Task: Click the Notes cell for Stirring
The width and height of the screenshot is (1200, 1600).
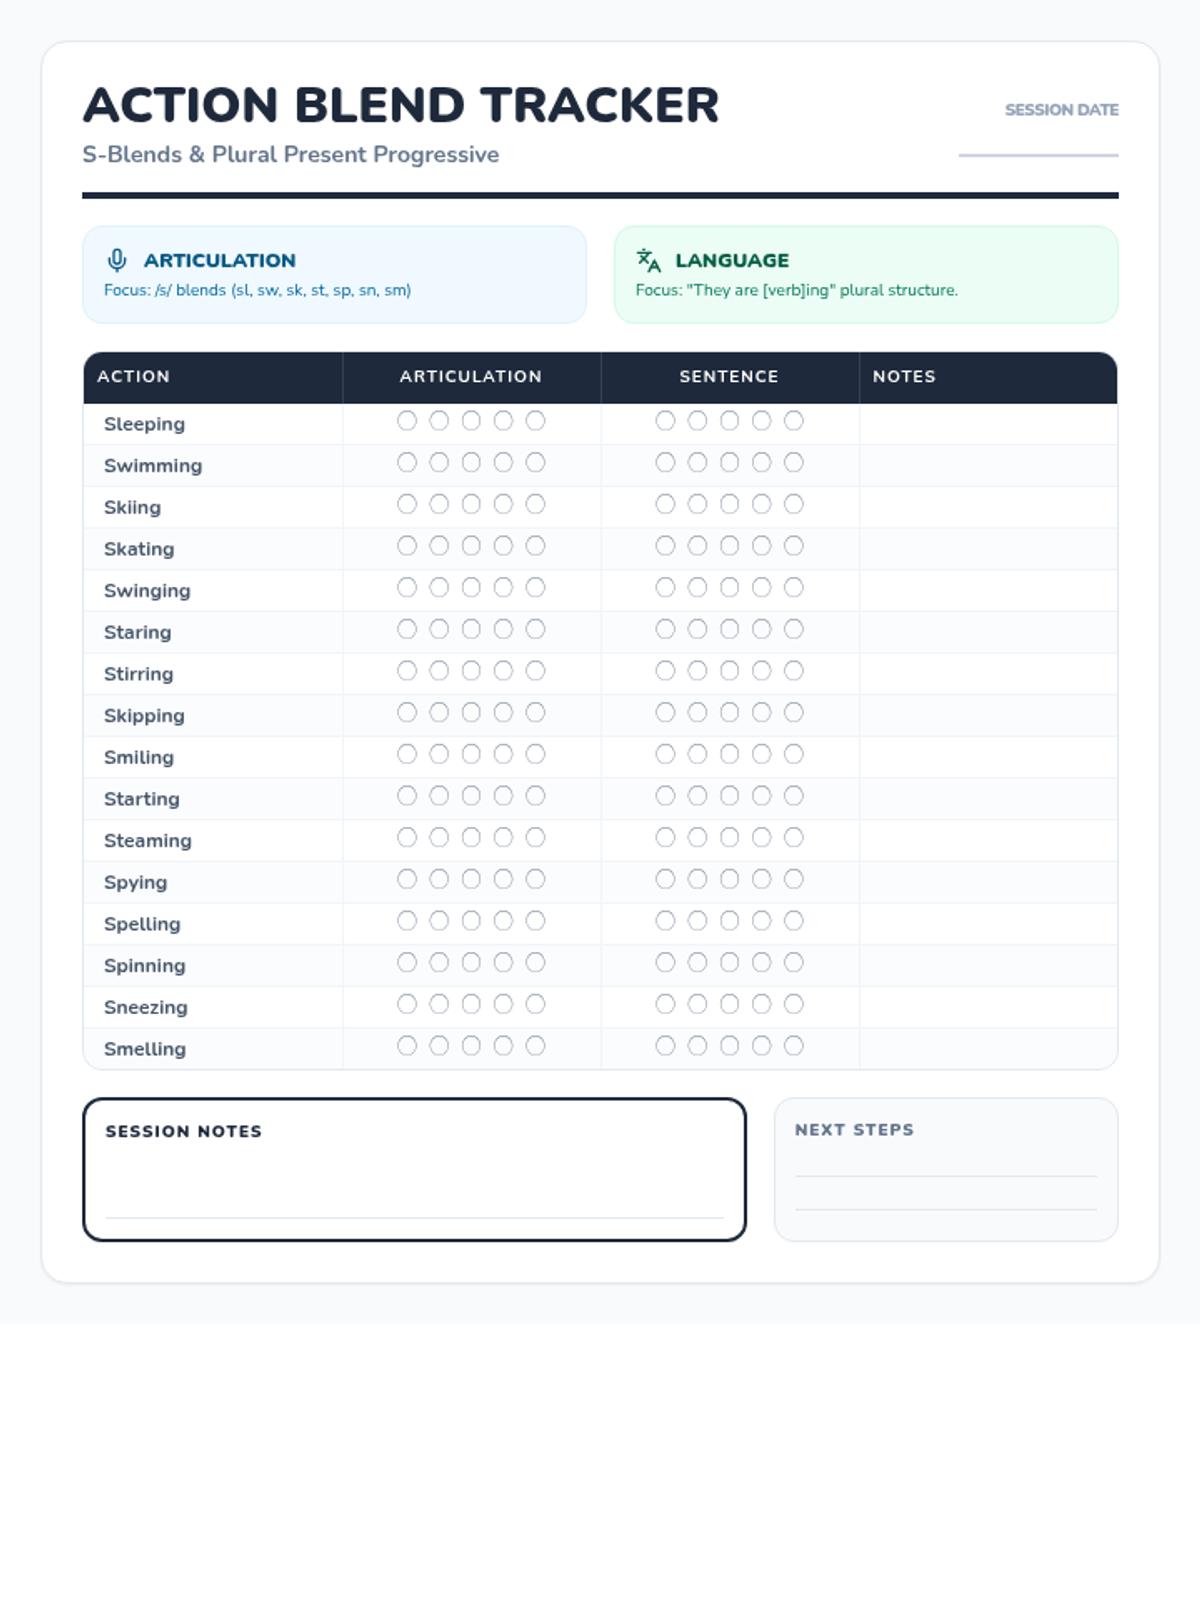Action: tap(988, 674)
